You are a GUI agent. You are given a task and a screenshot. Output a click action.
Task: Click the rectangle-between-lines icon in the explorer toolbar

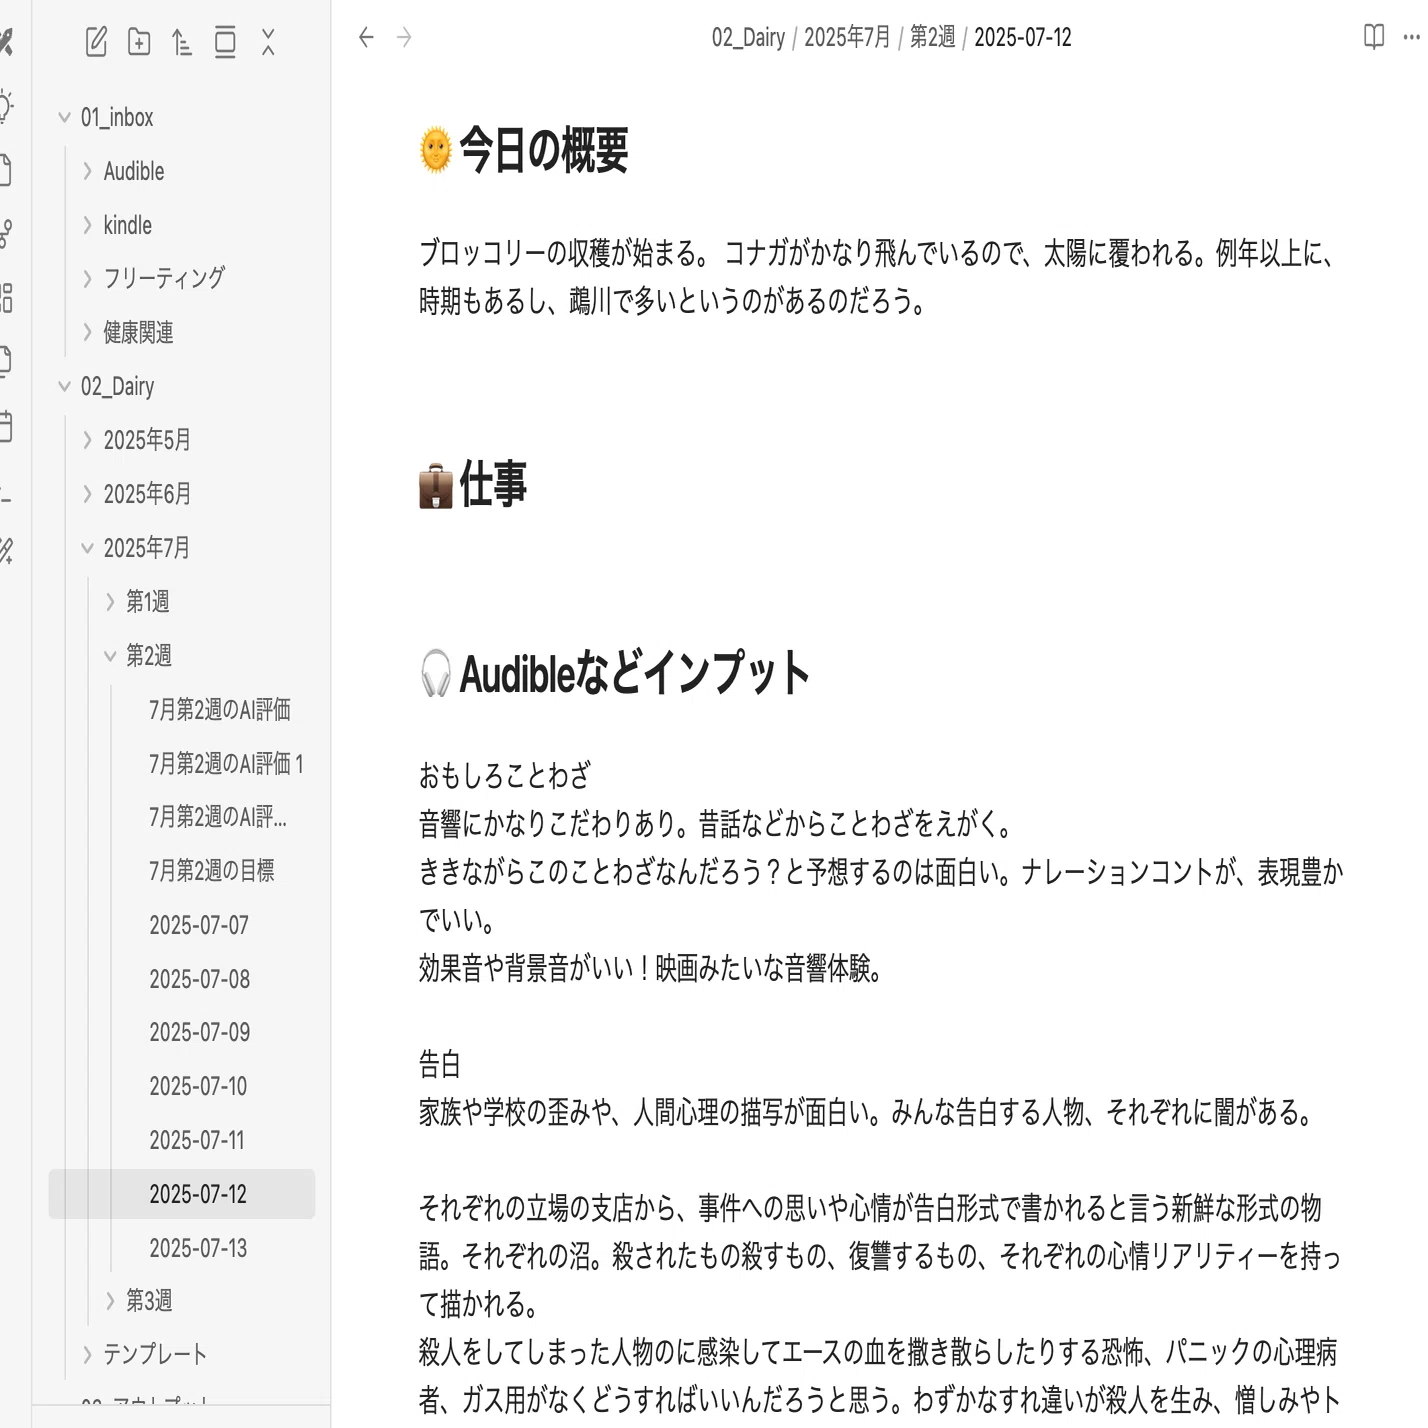(x=225, y=42)
